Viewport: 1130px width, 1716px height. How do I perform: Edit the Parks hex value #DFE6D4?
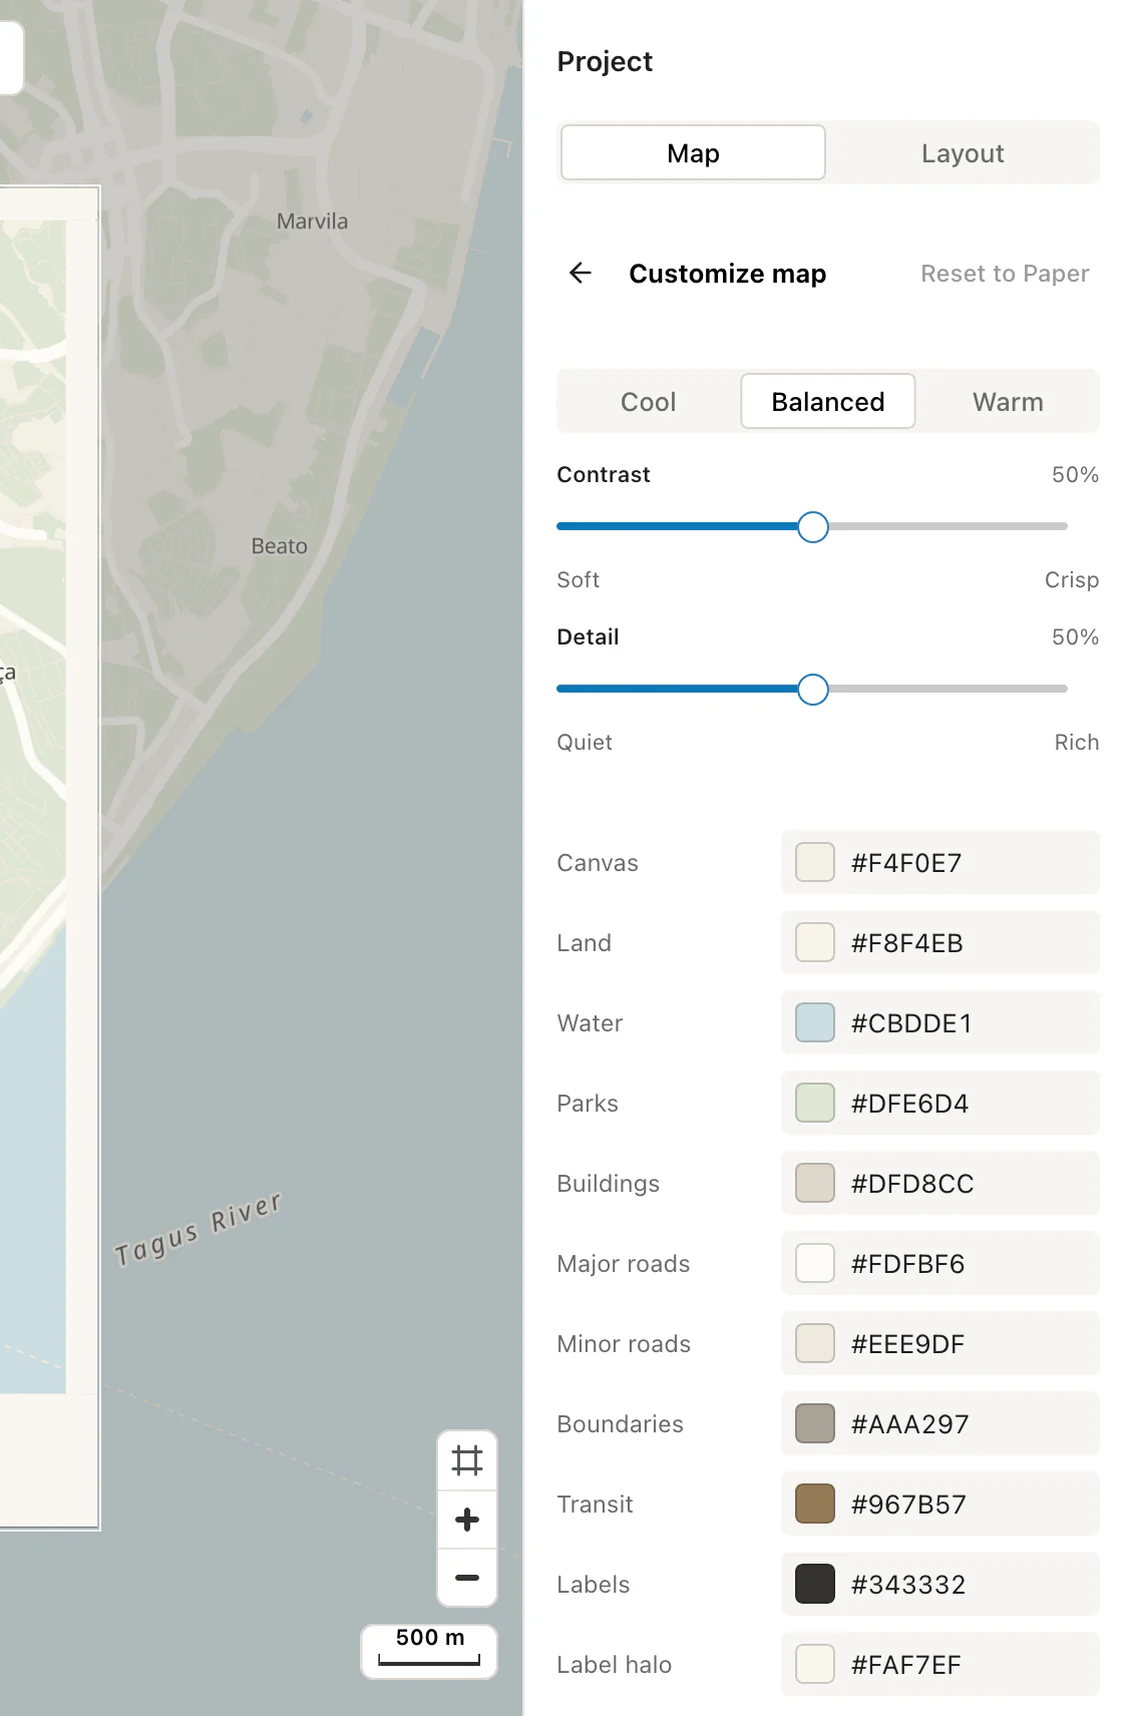[x=910, y=1103]
